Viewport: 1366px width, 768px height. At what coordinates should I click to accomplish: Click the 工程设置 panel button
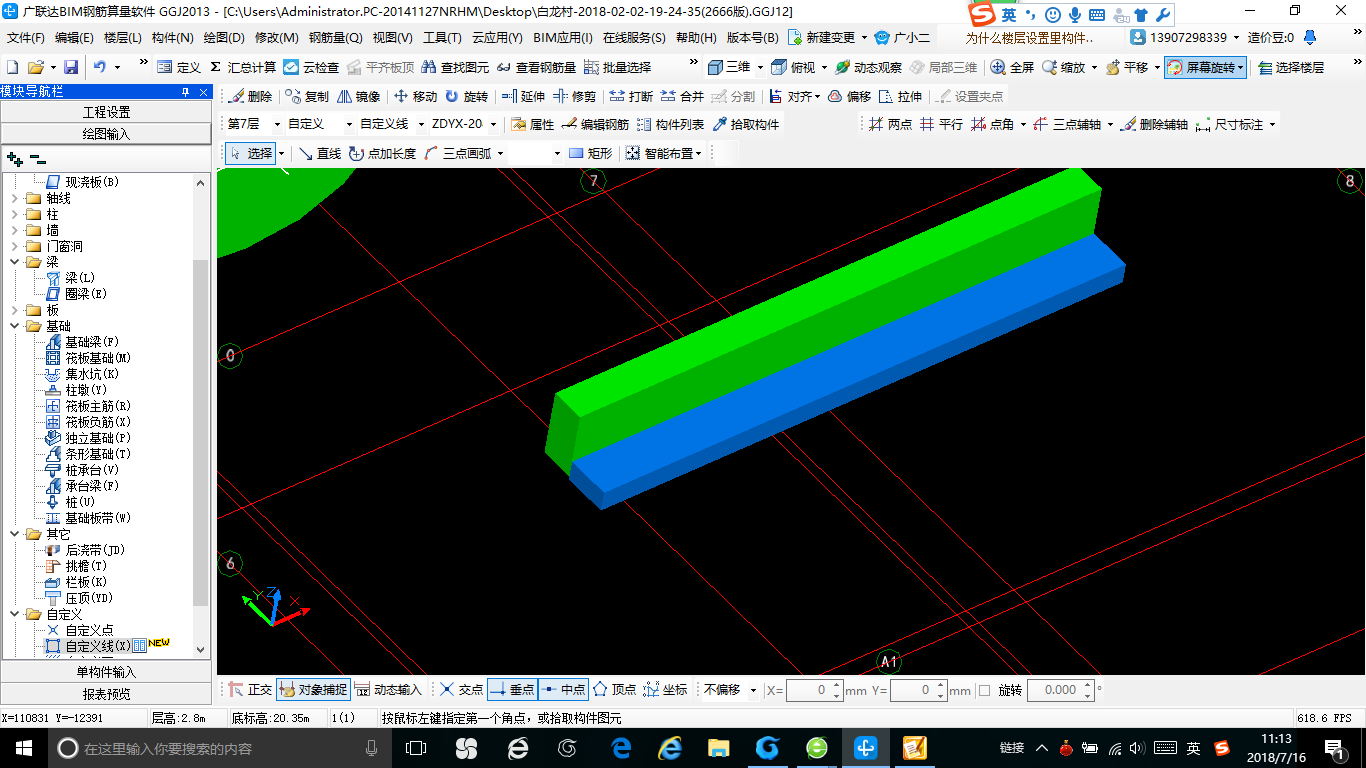pyautogui.click(x=106, y=111)
